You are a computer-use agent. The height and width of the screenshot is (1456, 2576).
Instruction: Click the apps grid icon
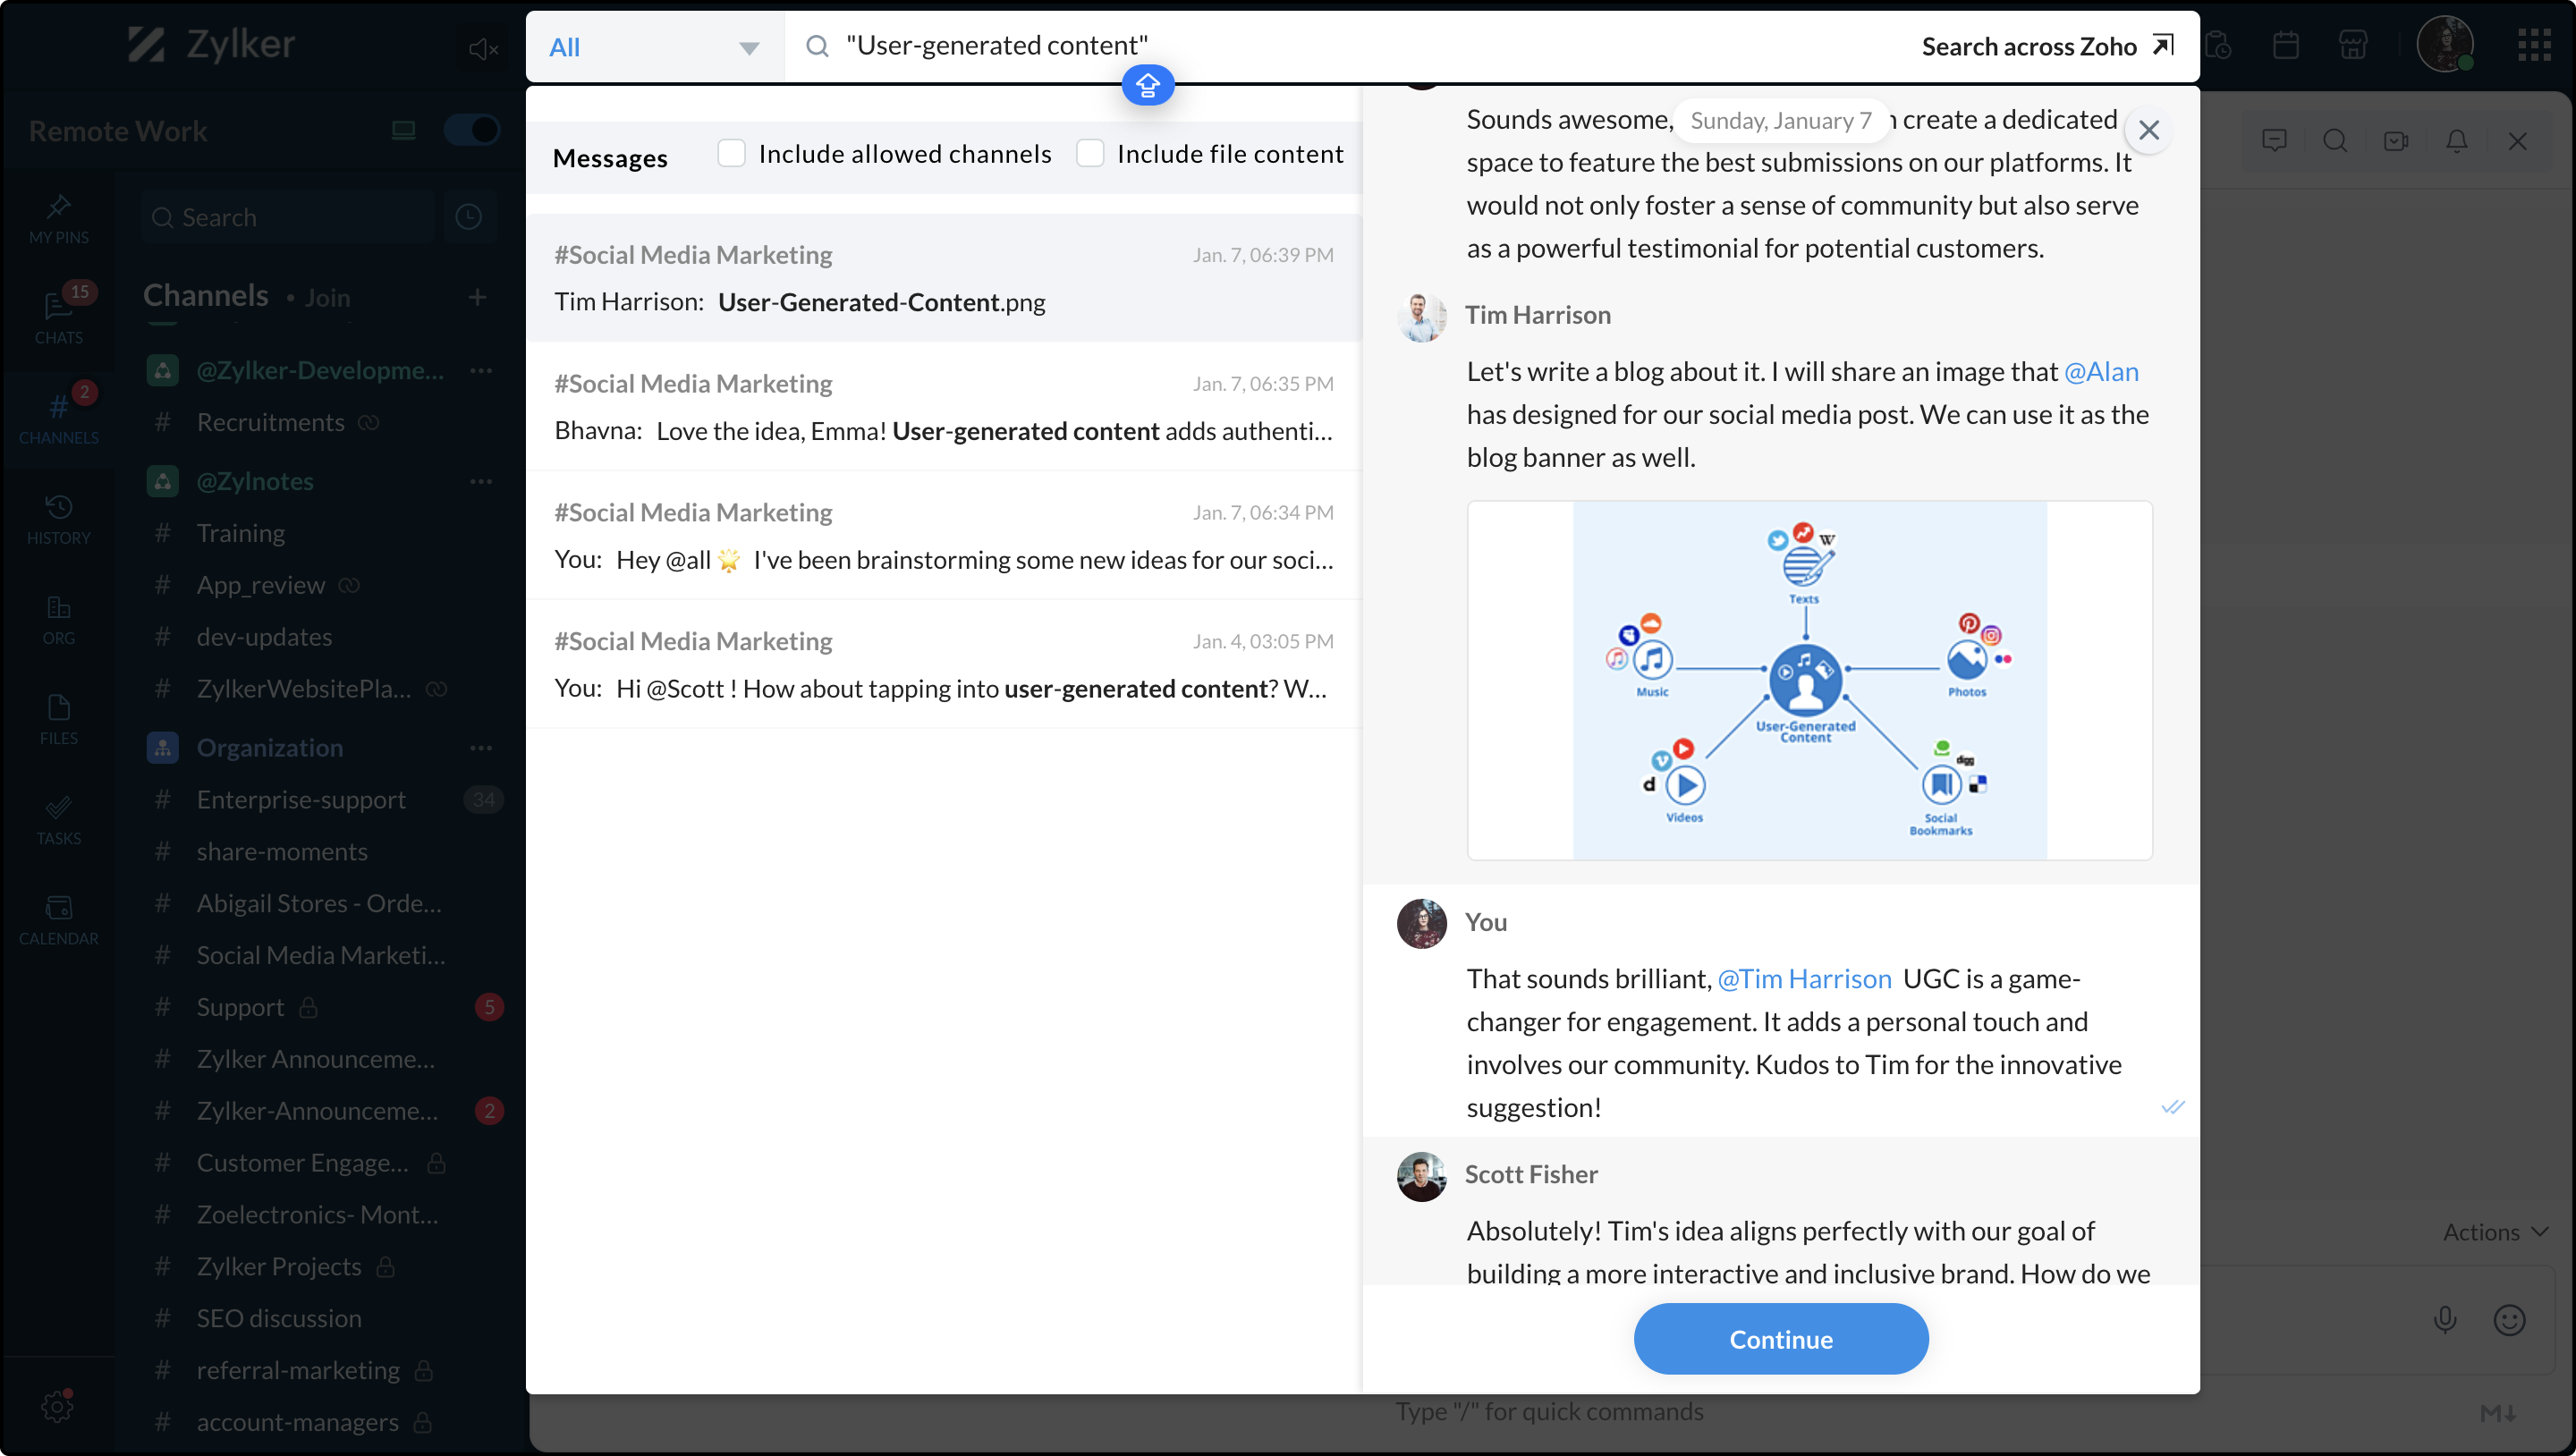2534,45
